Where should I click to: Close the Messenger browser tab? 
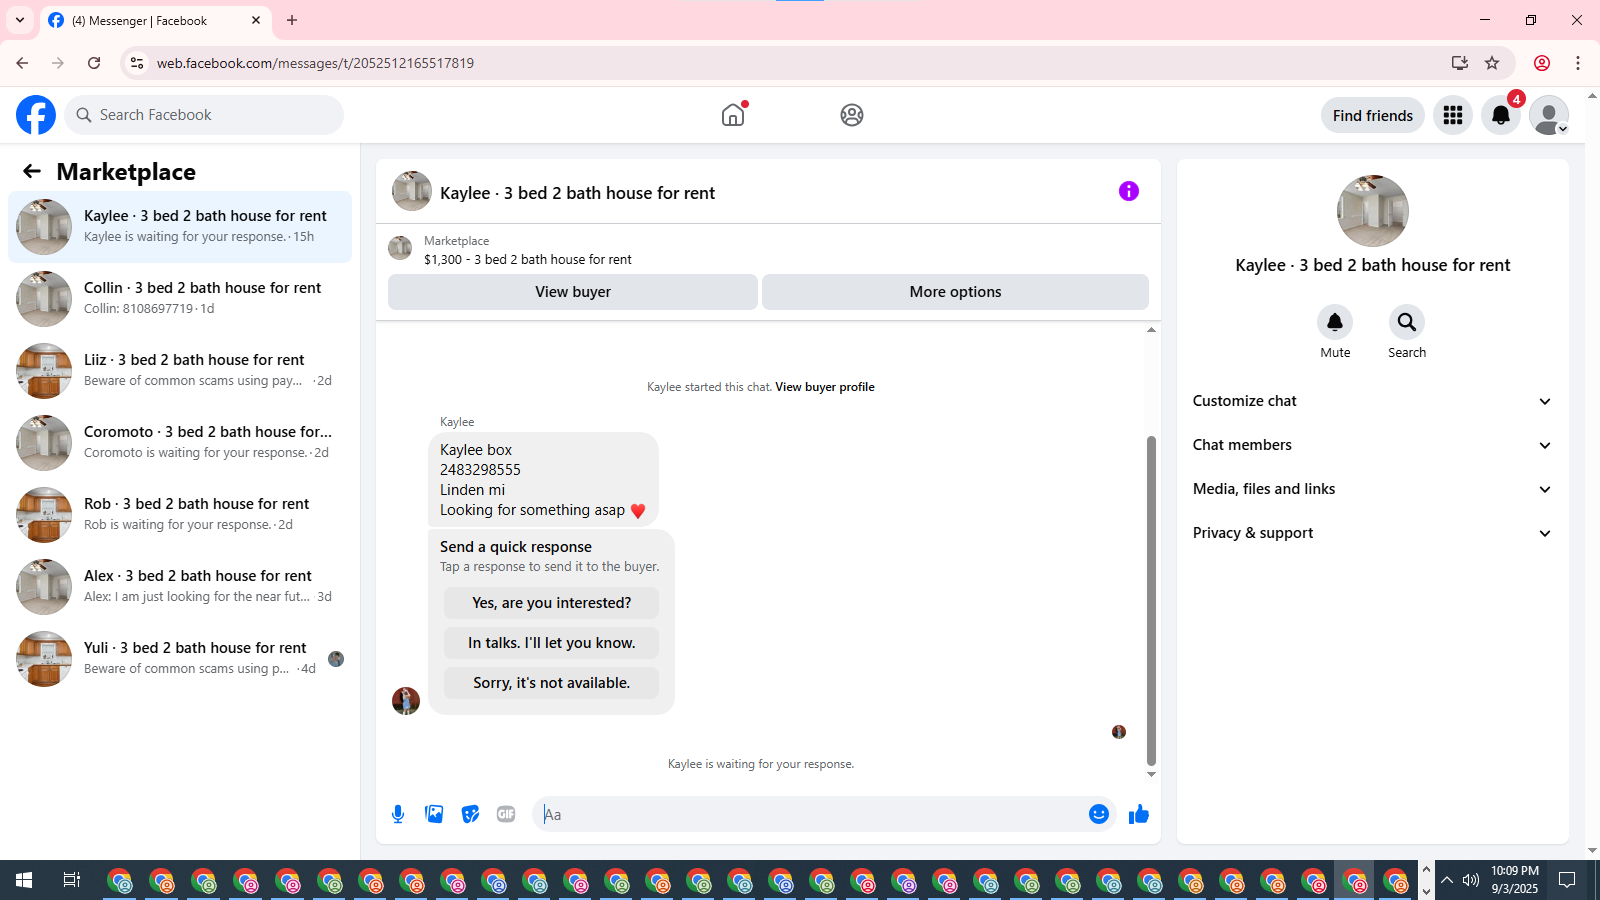(x=256, y=20)
